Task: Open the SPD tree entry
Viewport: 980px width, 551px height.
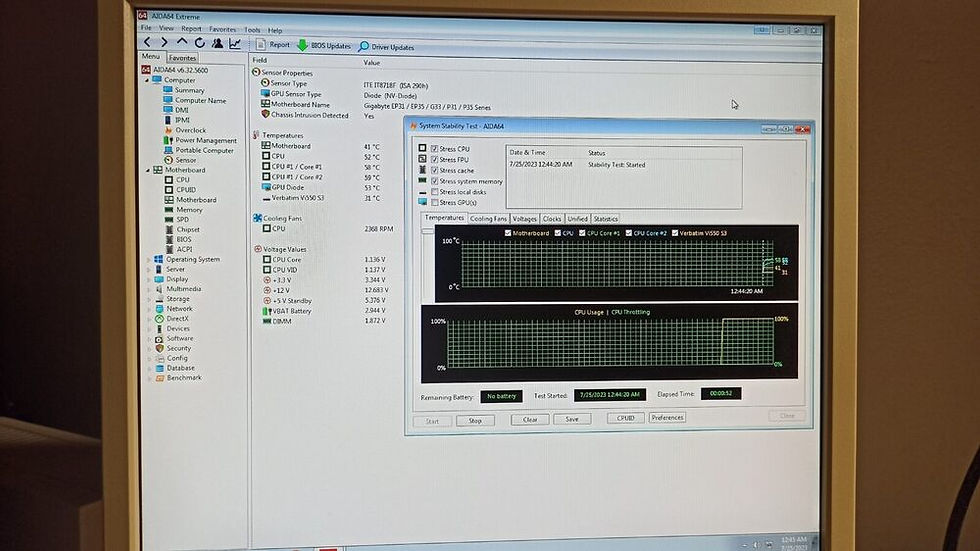Action: [182, 219]
